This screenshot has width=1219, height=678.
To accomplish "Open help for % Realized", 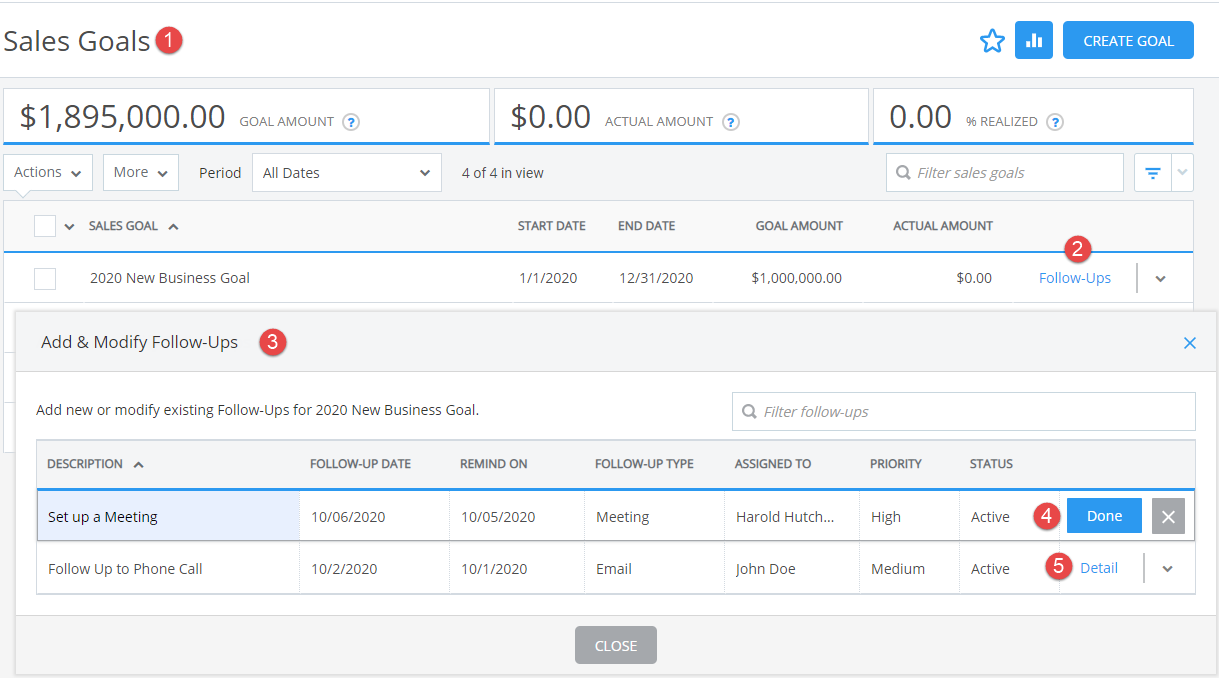I will tap(1055, 122).
